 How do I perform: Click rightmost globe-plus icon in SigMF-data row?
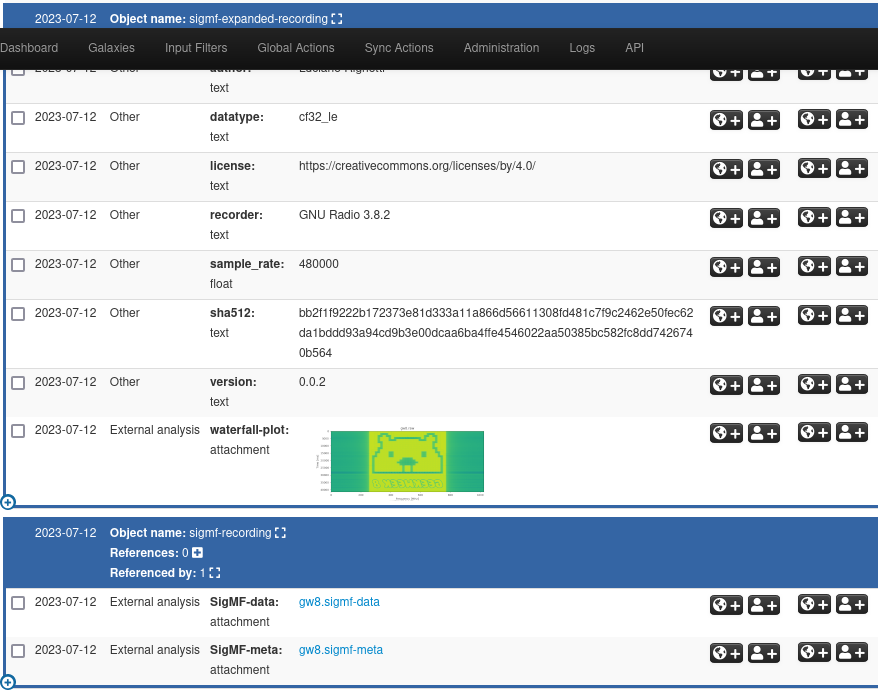(x=814, y=604)
